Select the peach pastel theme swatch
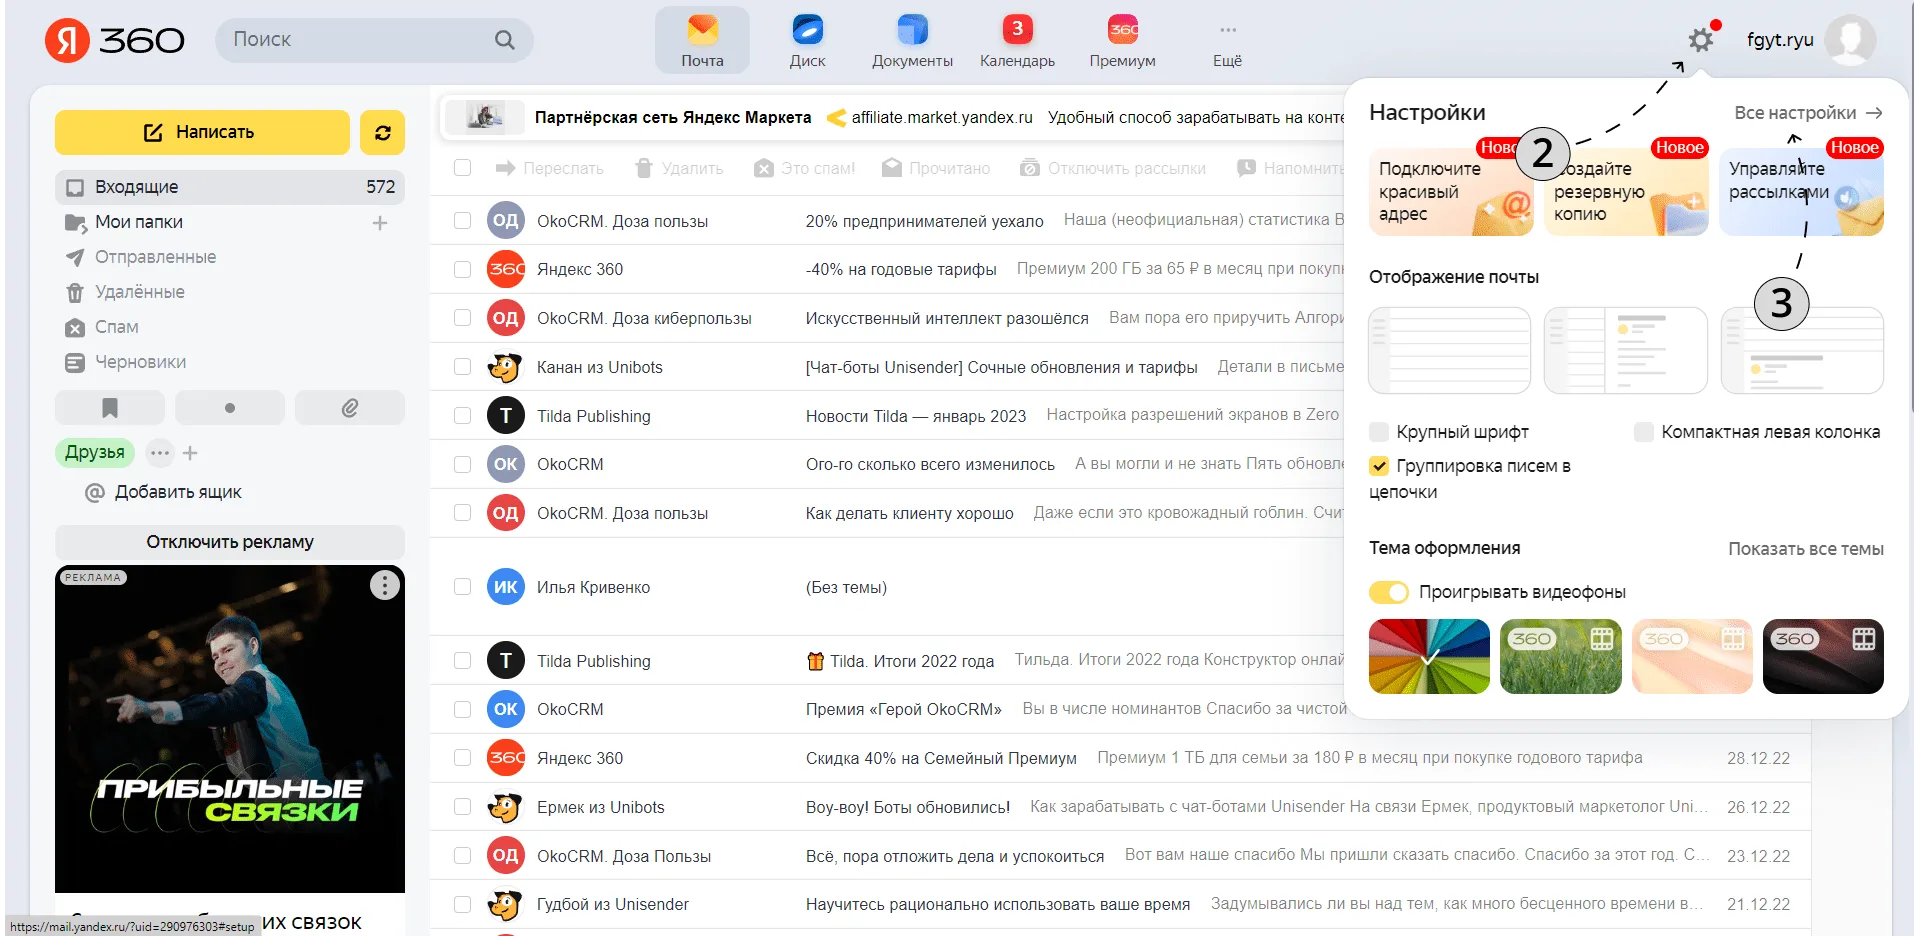The height and width of the screenshot is (936, 1914). tap(1692, 656)
